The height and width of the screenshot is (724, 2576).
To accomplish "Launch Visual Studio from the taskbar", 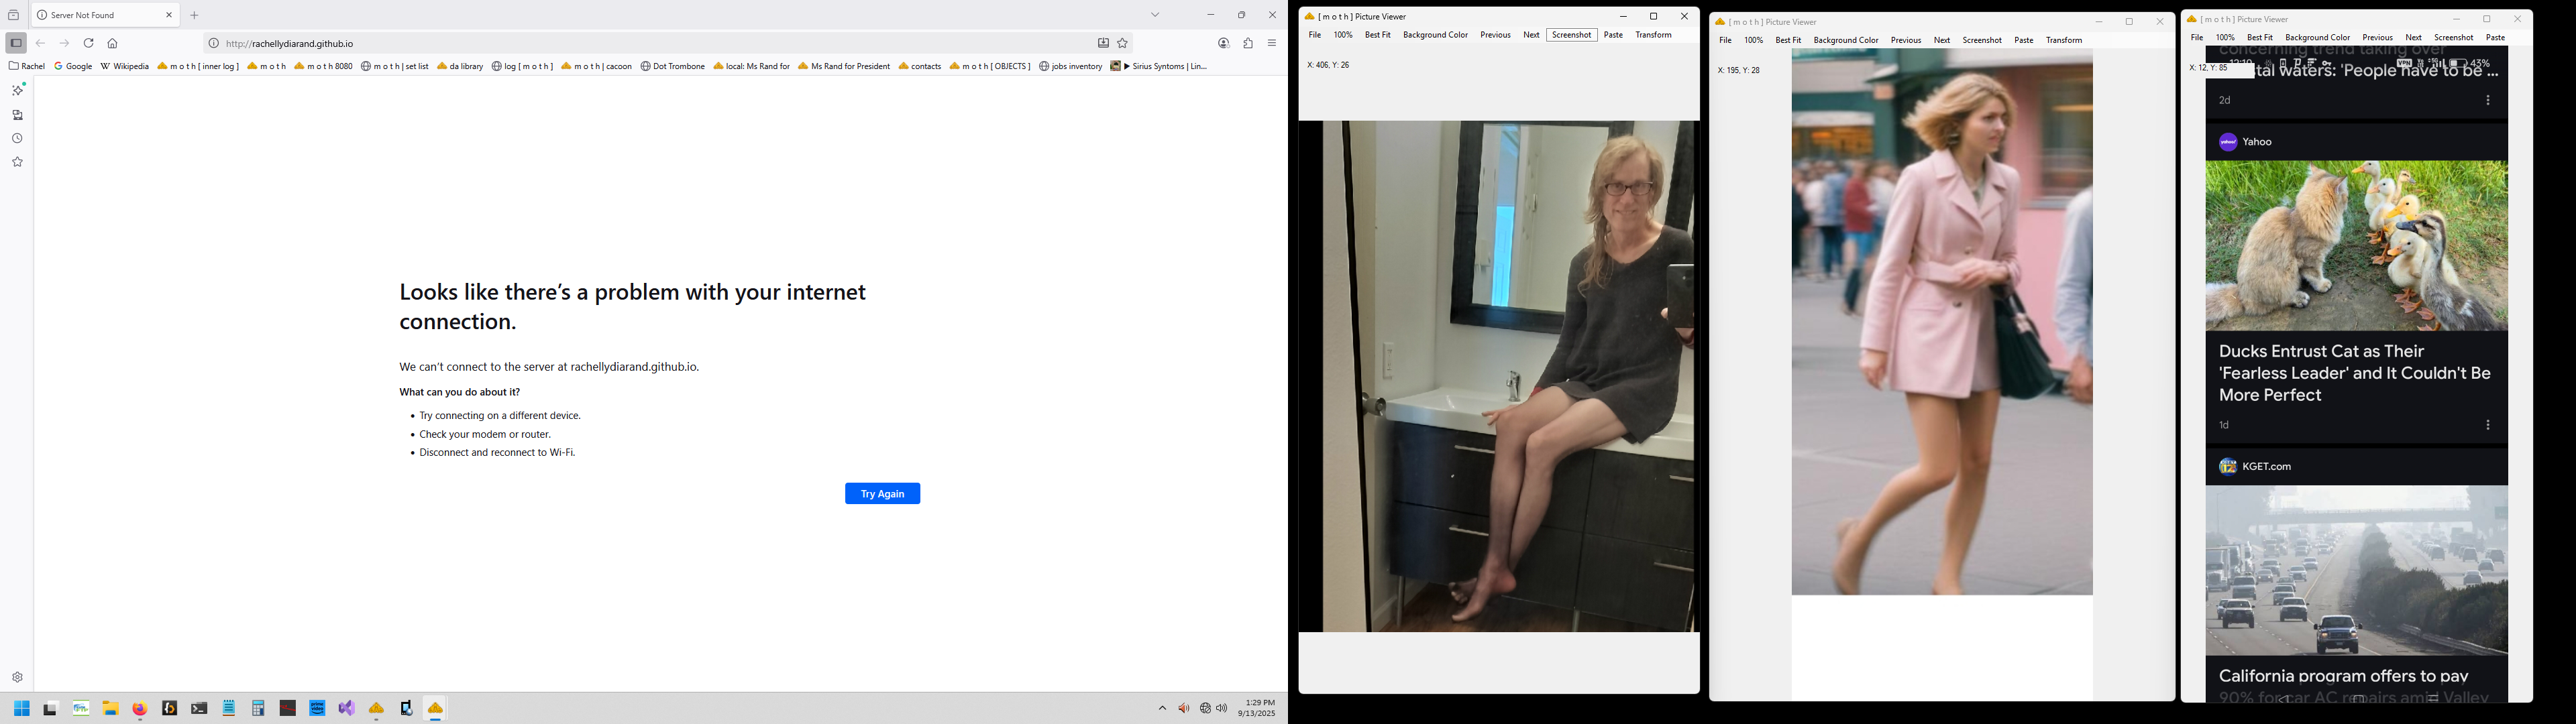I will tap(347, 708).
